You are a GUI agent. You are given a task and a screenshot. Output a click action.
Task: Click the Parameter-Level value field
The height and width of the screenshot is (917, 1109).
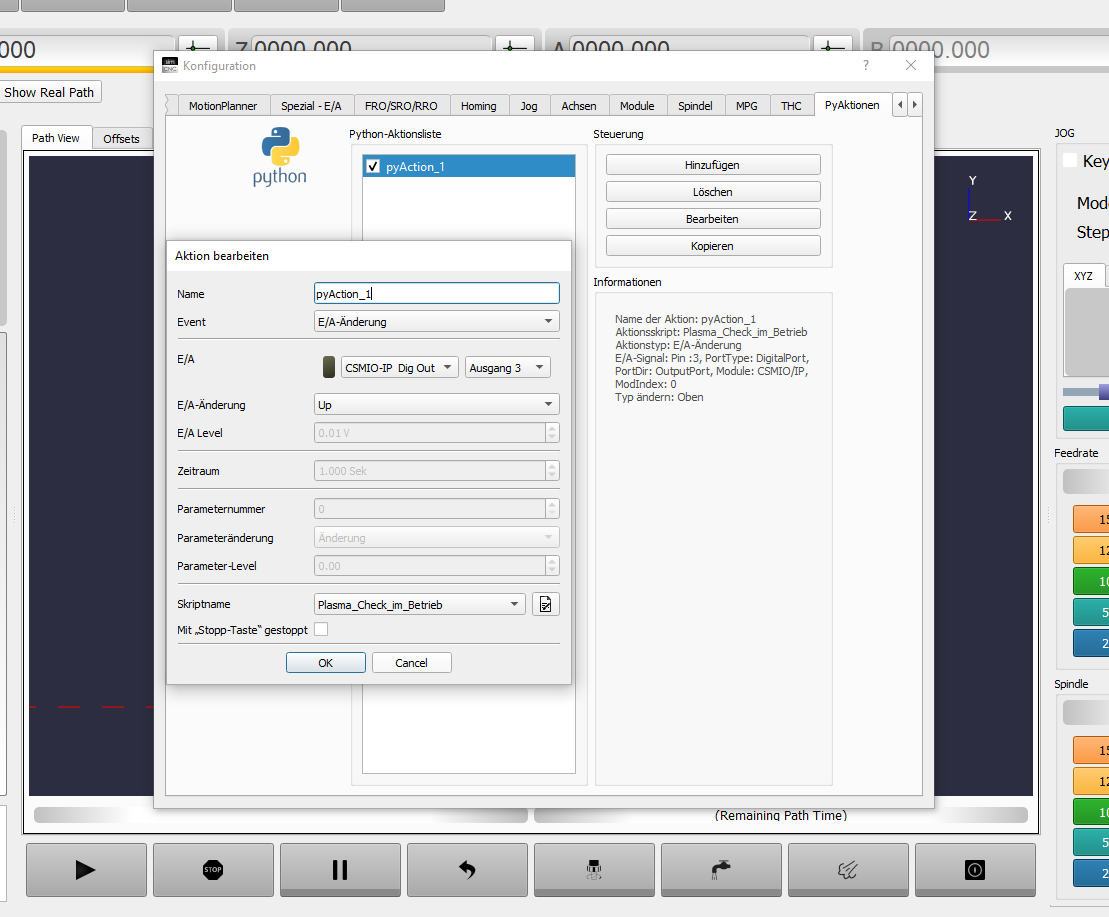coord(430,566)
